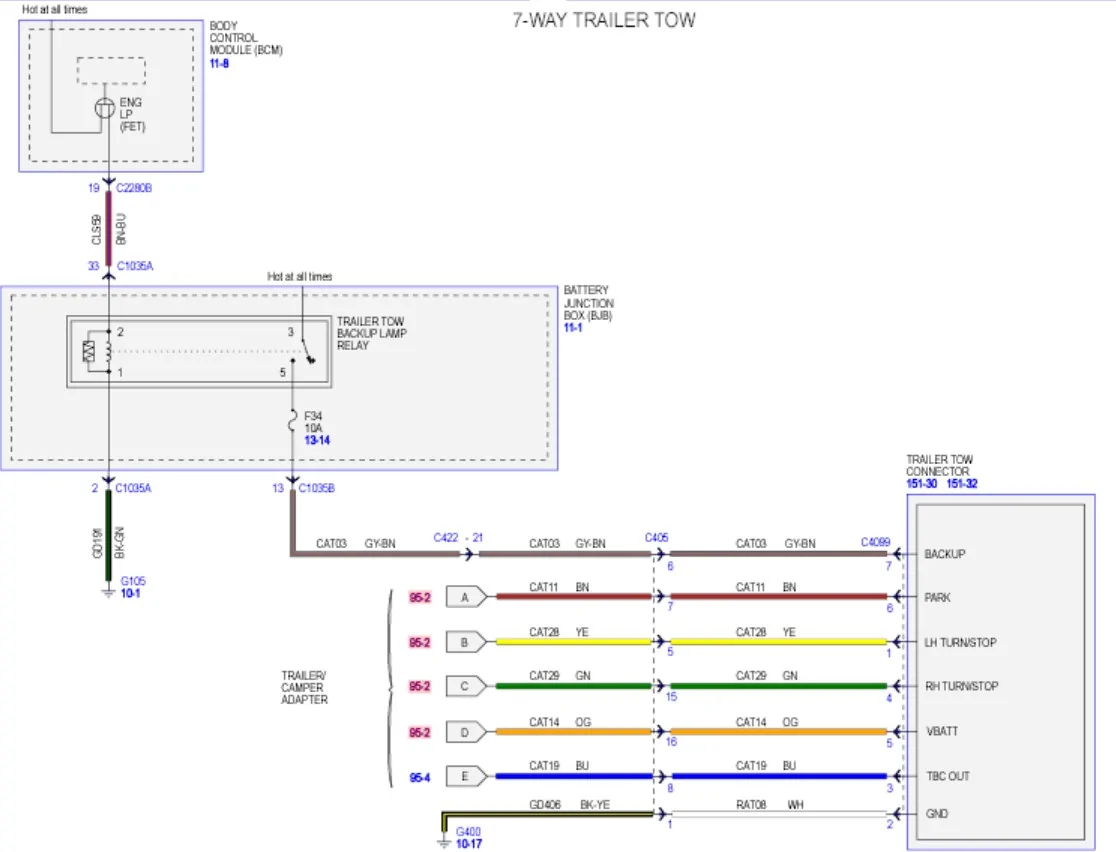Open the 95-2 reference beside adapter terminal A
Viewport: 1116px width, 852px height.
(x=420, y=597)
